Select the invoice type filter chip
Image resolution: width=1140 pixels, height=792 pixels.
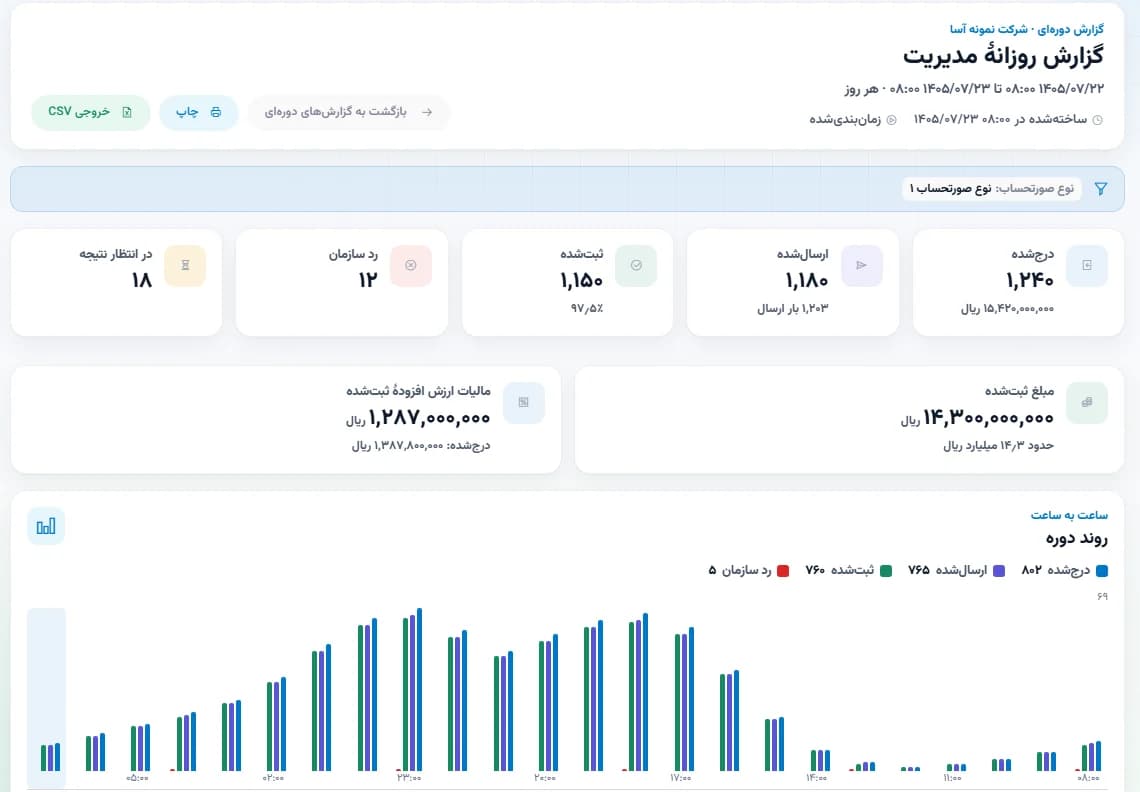(x=992, y=189)
